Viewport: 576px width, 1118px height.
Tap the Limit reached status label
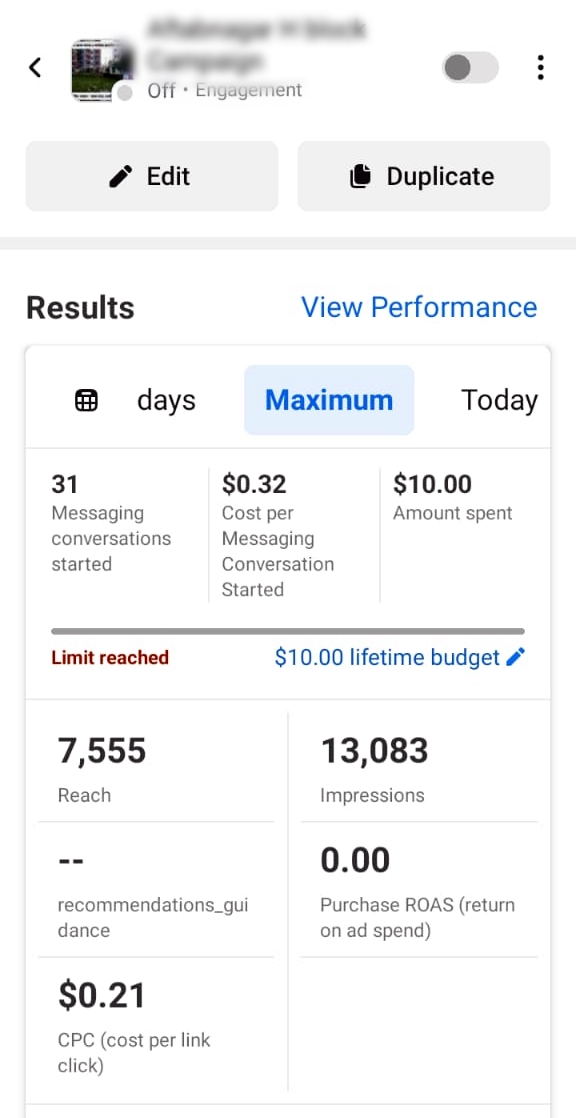(x=110, y=657)
